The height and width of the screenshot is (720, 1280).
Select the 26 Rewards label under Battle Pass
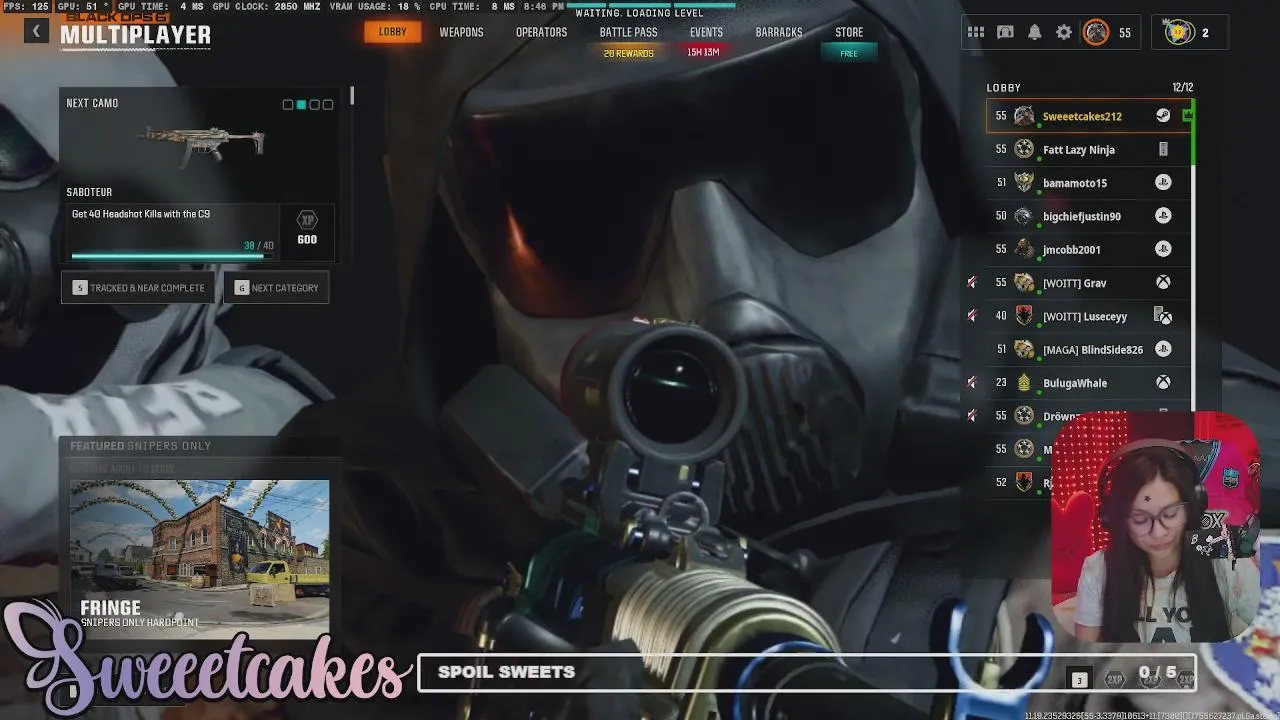[x=629, y=53]
